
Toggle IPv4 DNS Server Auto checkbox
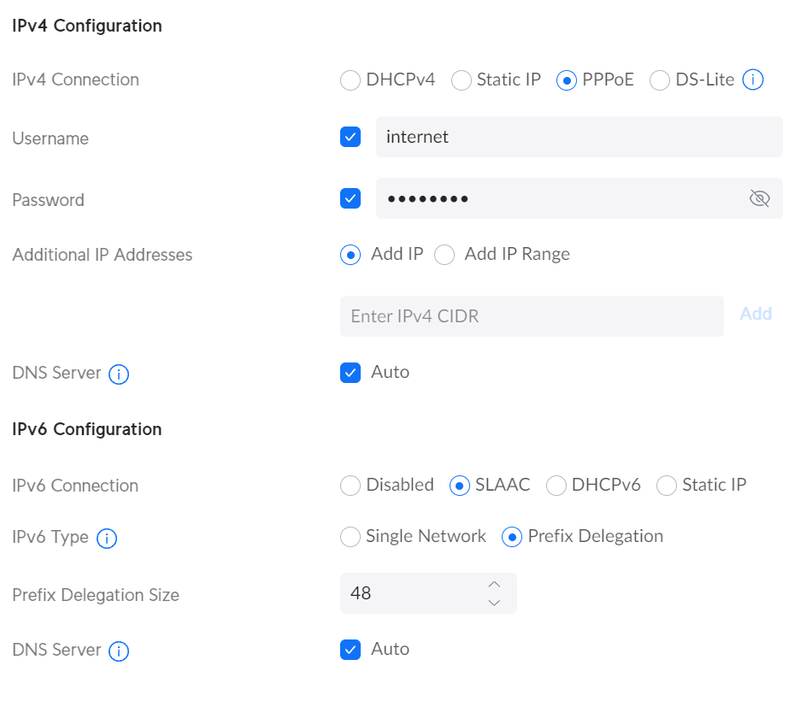click(x=350, y=372)
